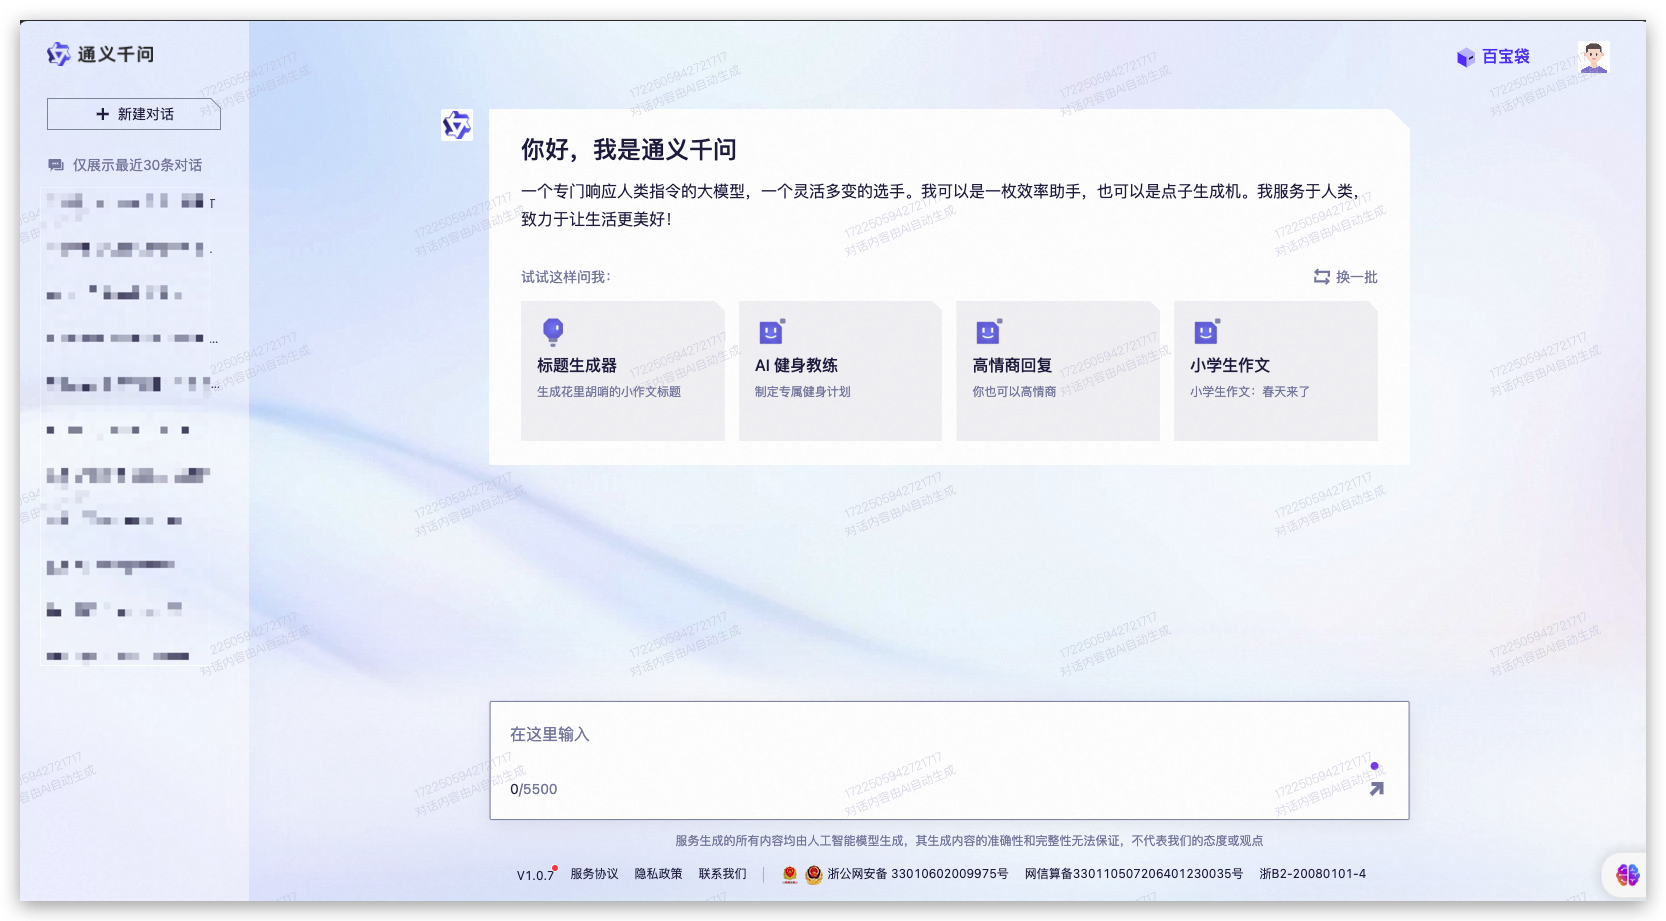This screenshot has width=1666, height=921.
Task: Choose the 标题生成器 suggestion card
Action: click(622, 371)
